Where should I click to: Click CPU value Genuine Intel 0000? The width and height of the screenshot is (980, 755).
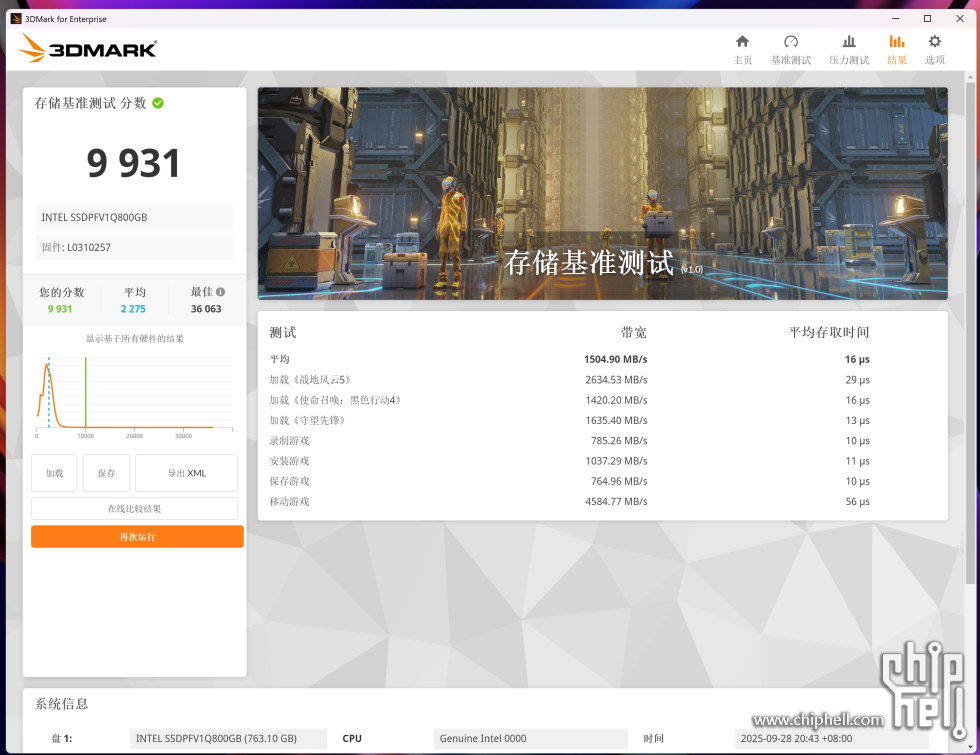click(531, 738)
